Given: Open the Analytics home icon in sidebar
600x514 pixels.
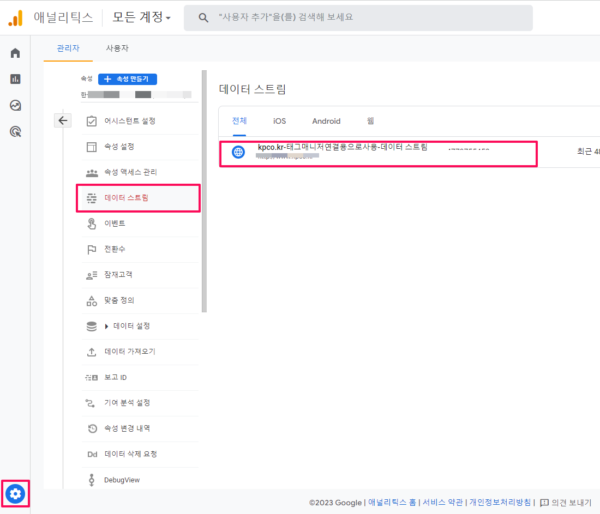Looking at the screenshot, I should tap(15, 53).
